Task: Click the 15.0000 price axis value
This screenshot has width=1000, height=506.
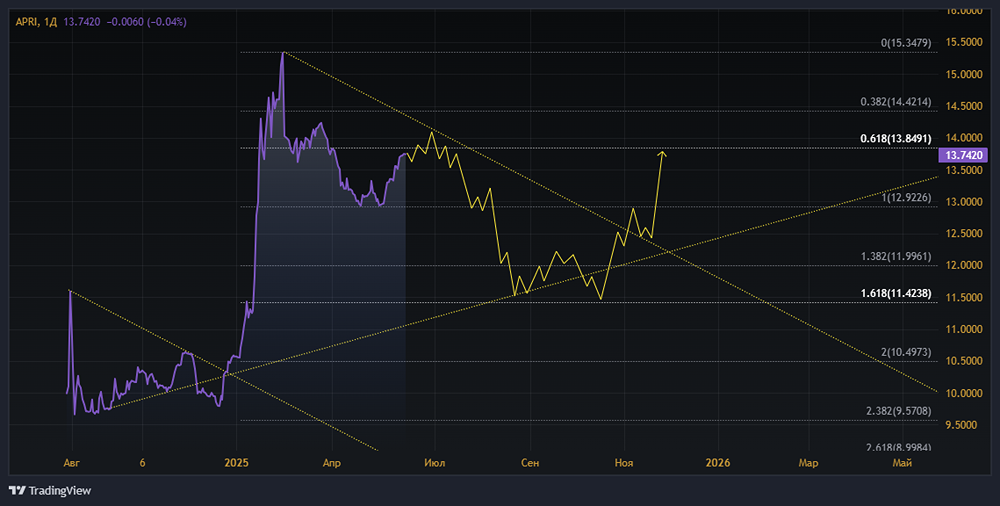Action: pos(964,74)
